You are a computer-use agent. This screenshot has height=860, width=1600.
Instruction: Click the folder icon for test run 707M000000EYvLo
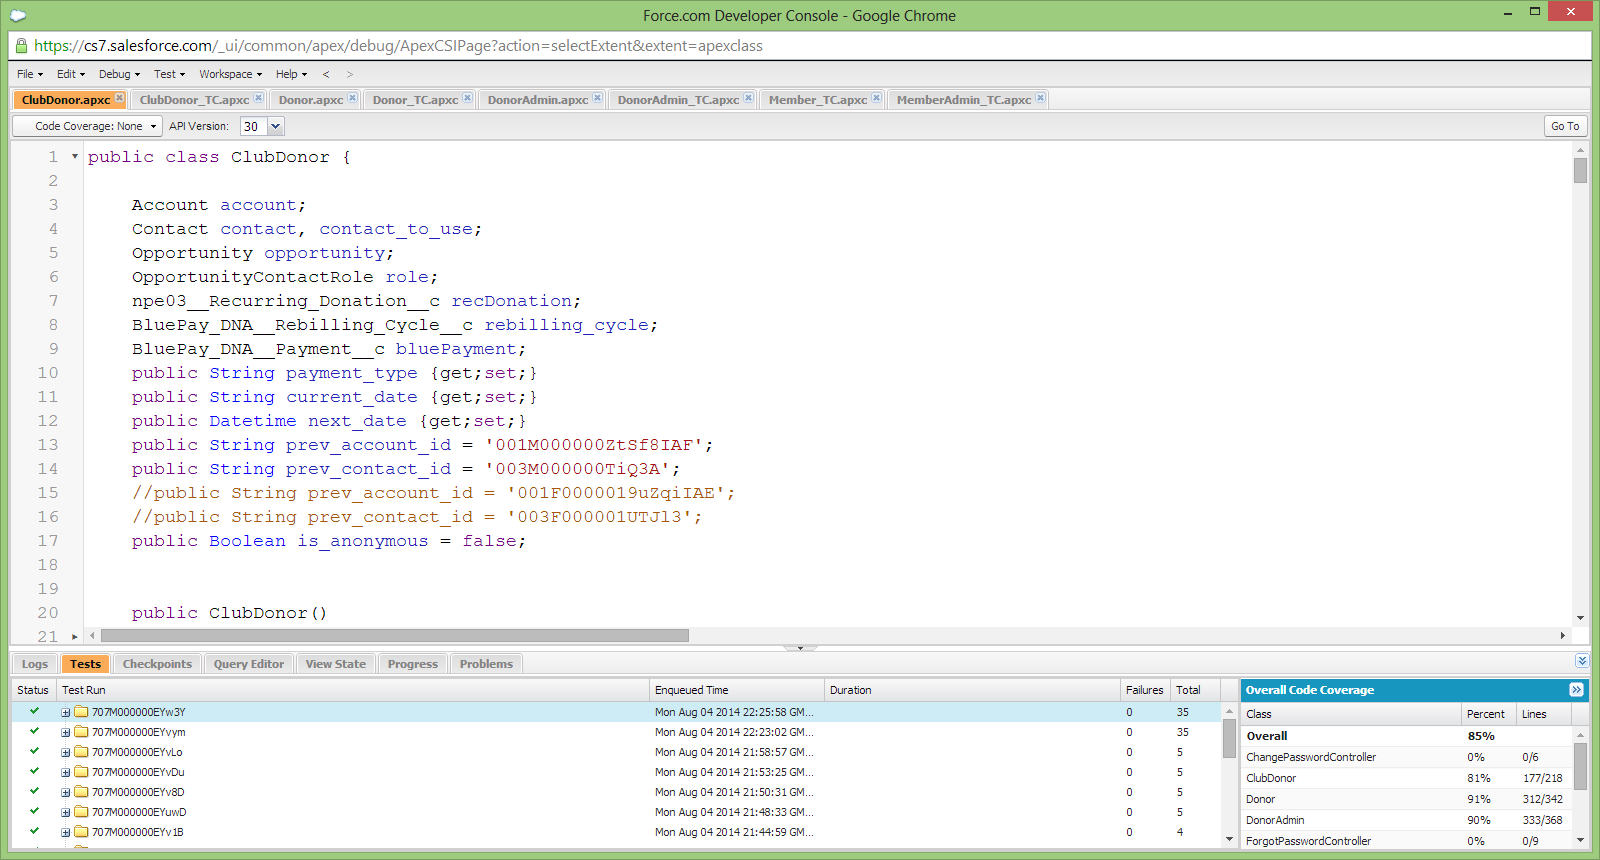[82, 752]
